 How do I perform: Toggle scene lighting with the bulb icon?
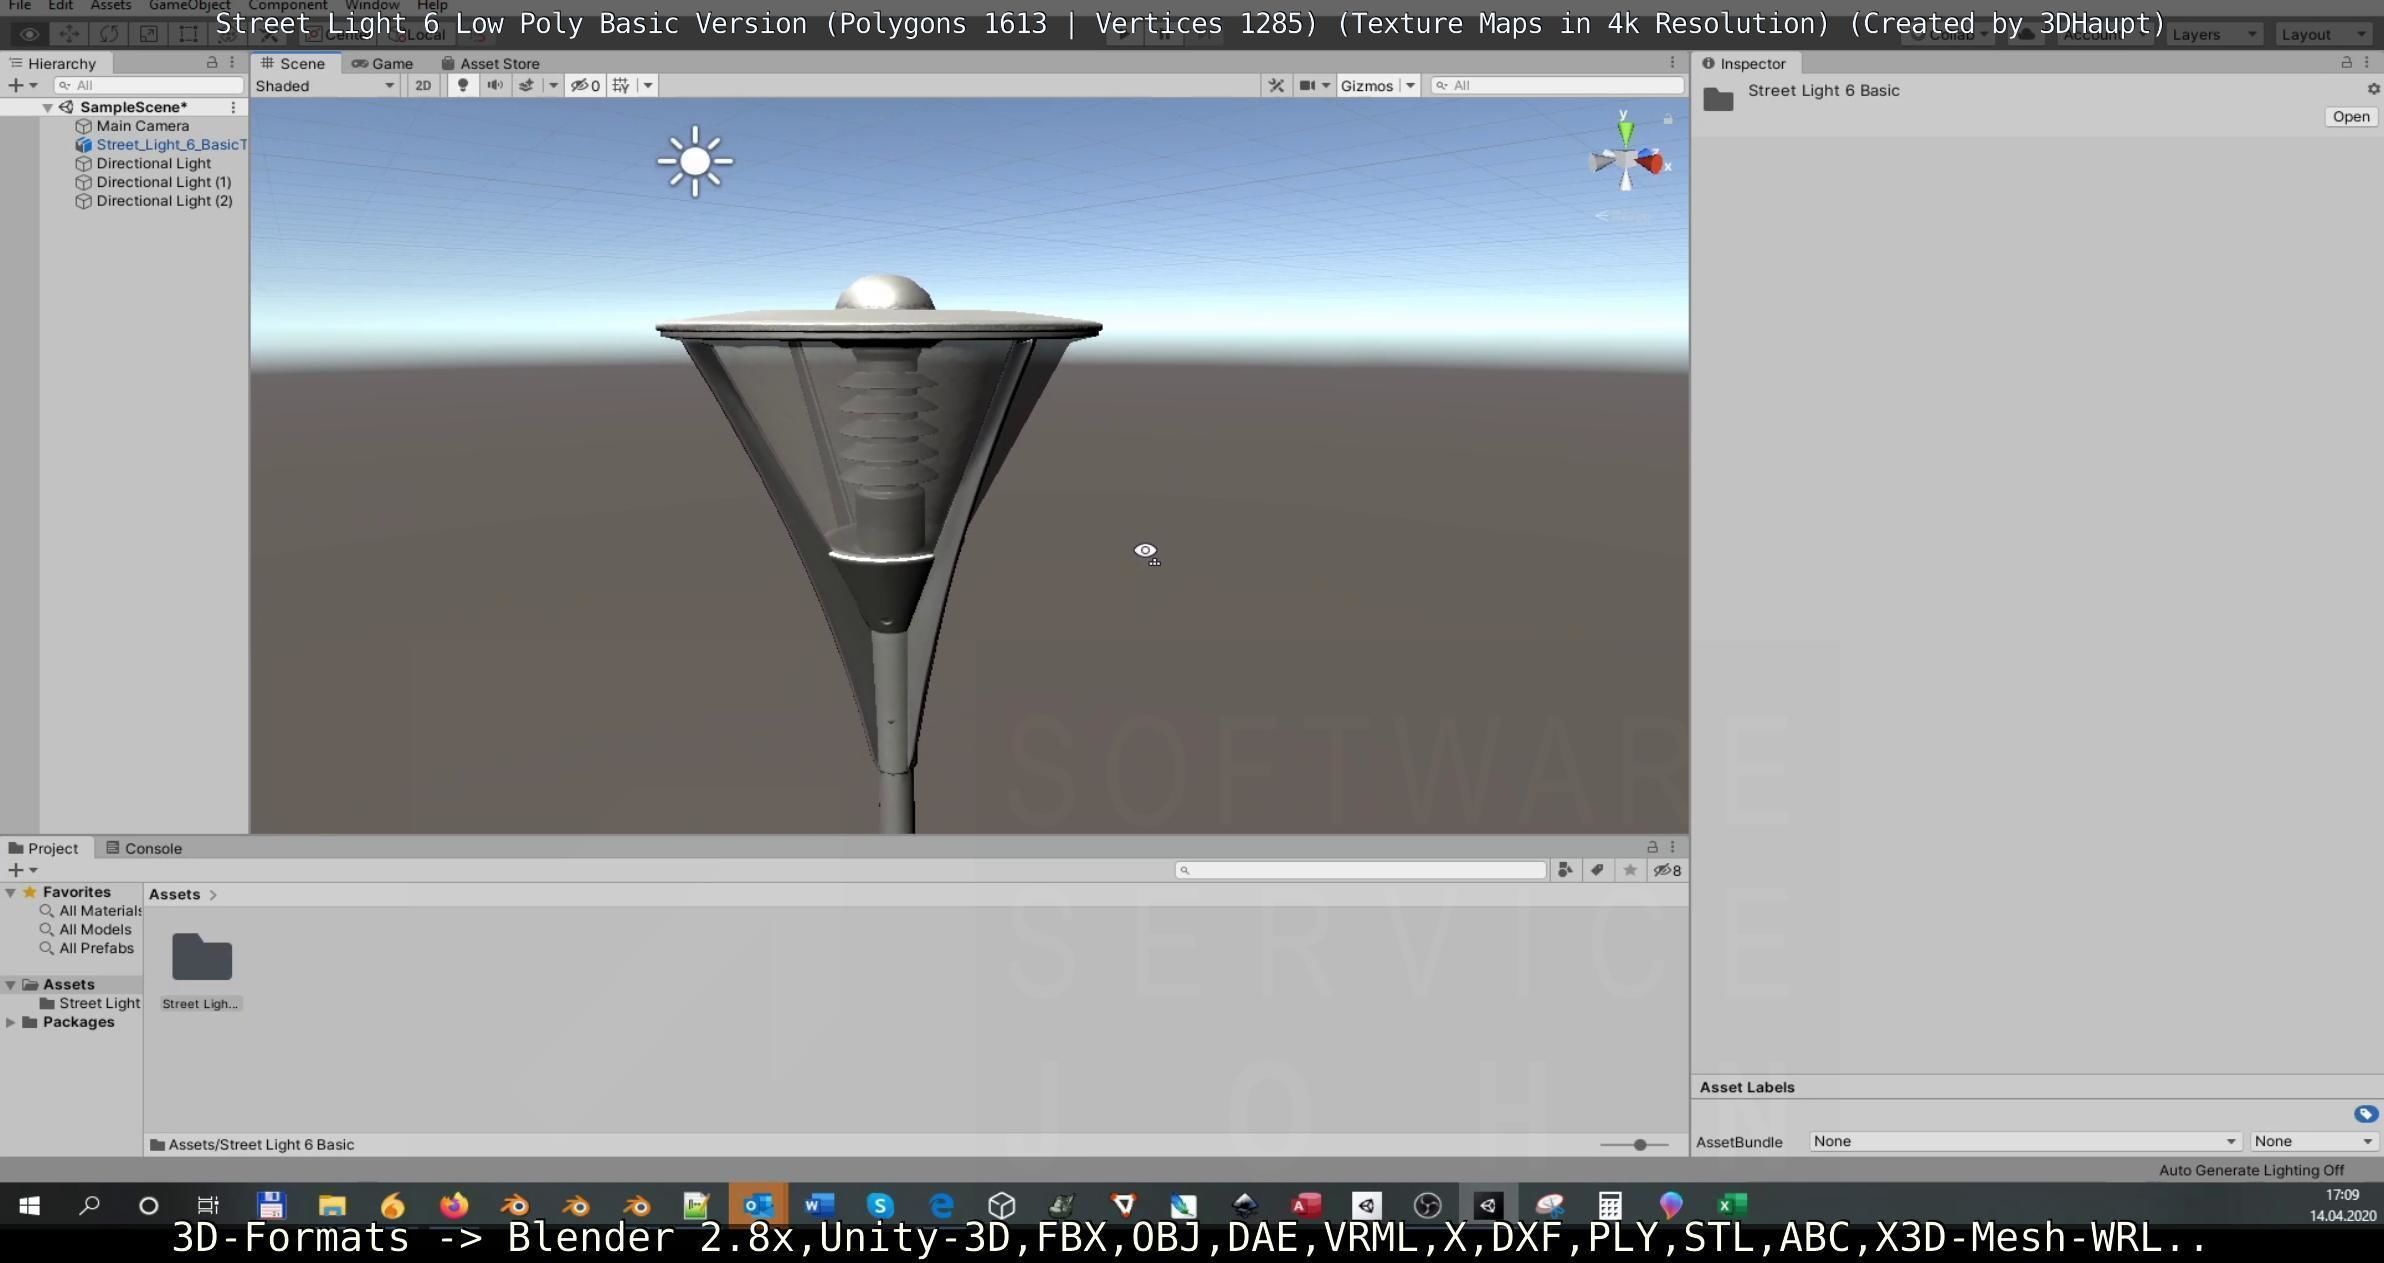point(462,86)
